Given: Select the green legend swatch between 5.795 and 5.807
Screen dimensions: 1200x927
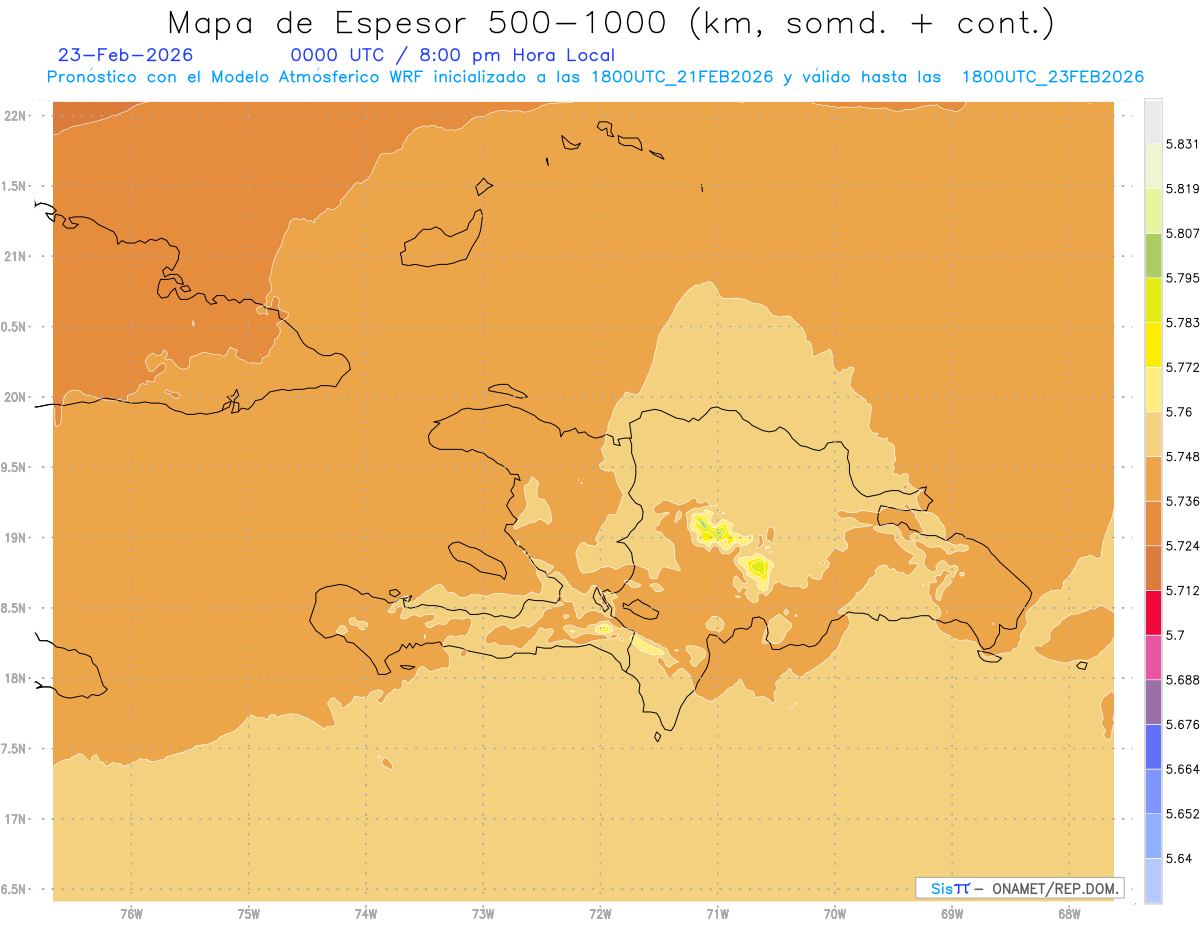Looking at the screenshot, I should (1153, 255).
